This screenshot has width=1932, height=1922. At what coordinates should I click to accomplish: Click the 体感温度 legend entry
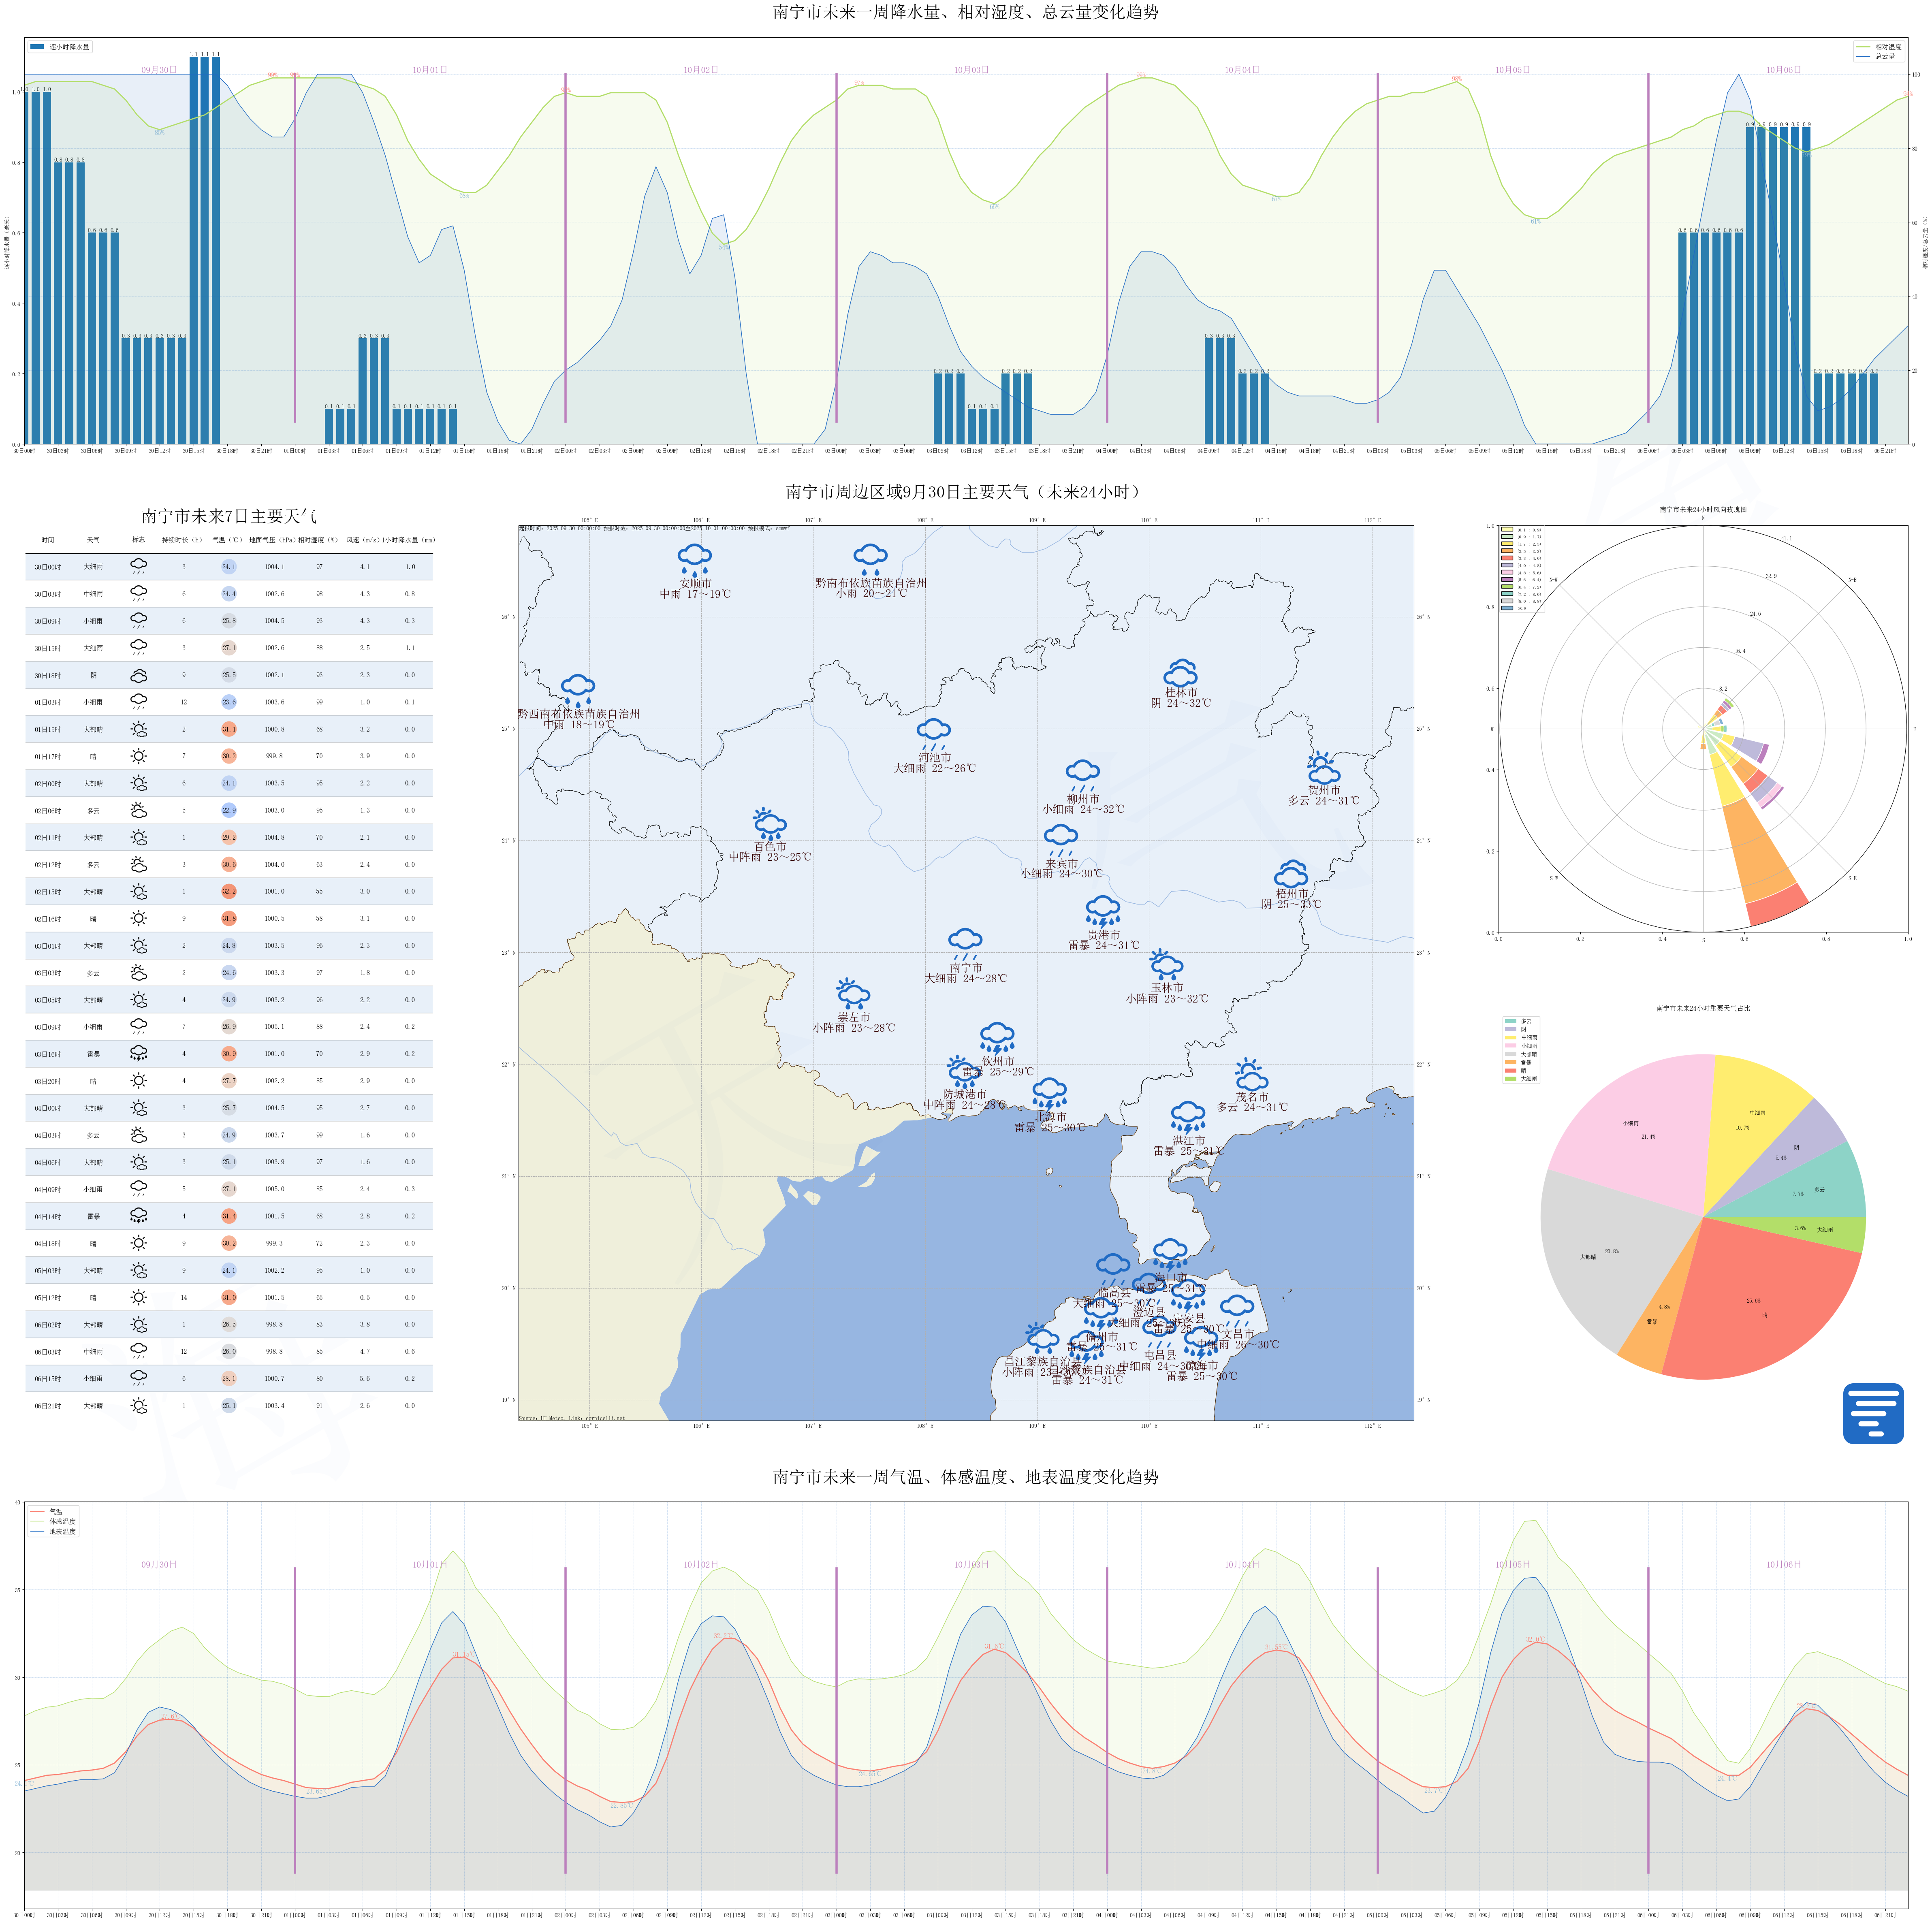click(x=53, y=1522)
